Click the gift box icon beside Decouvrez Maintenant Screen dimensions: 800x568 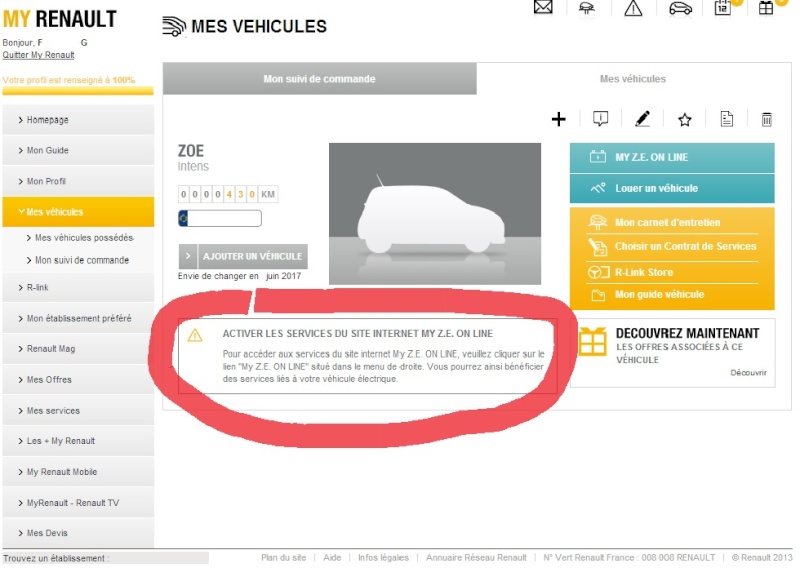click(592, 341)
